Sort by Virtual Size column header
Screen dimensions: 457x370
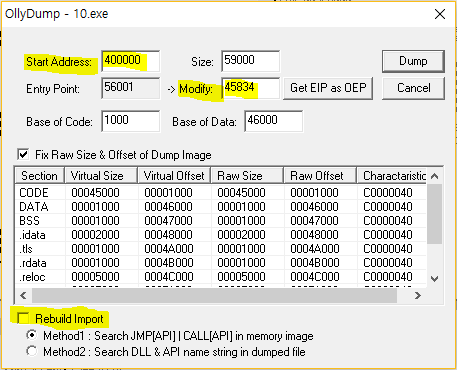[x=101, y=176]
